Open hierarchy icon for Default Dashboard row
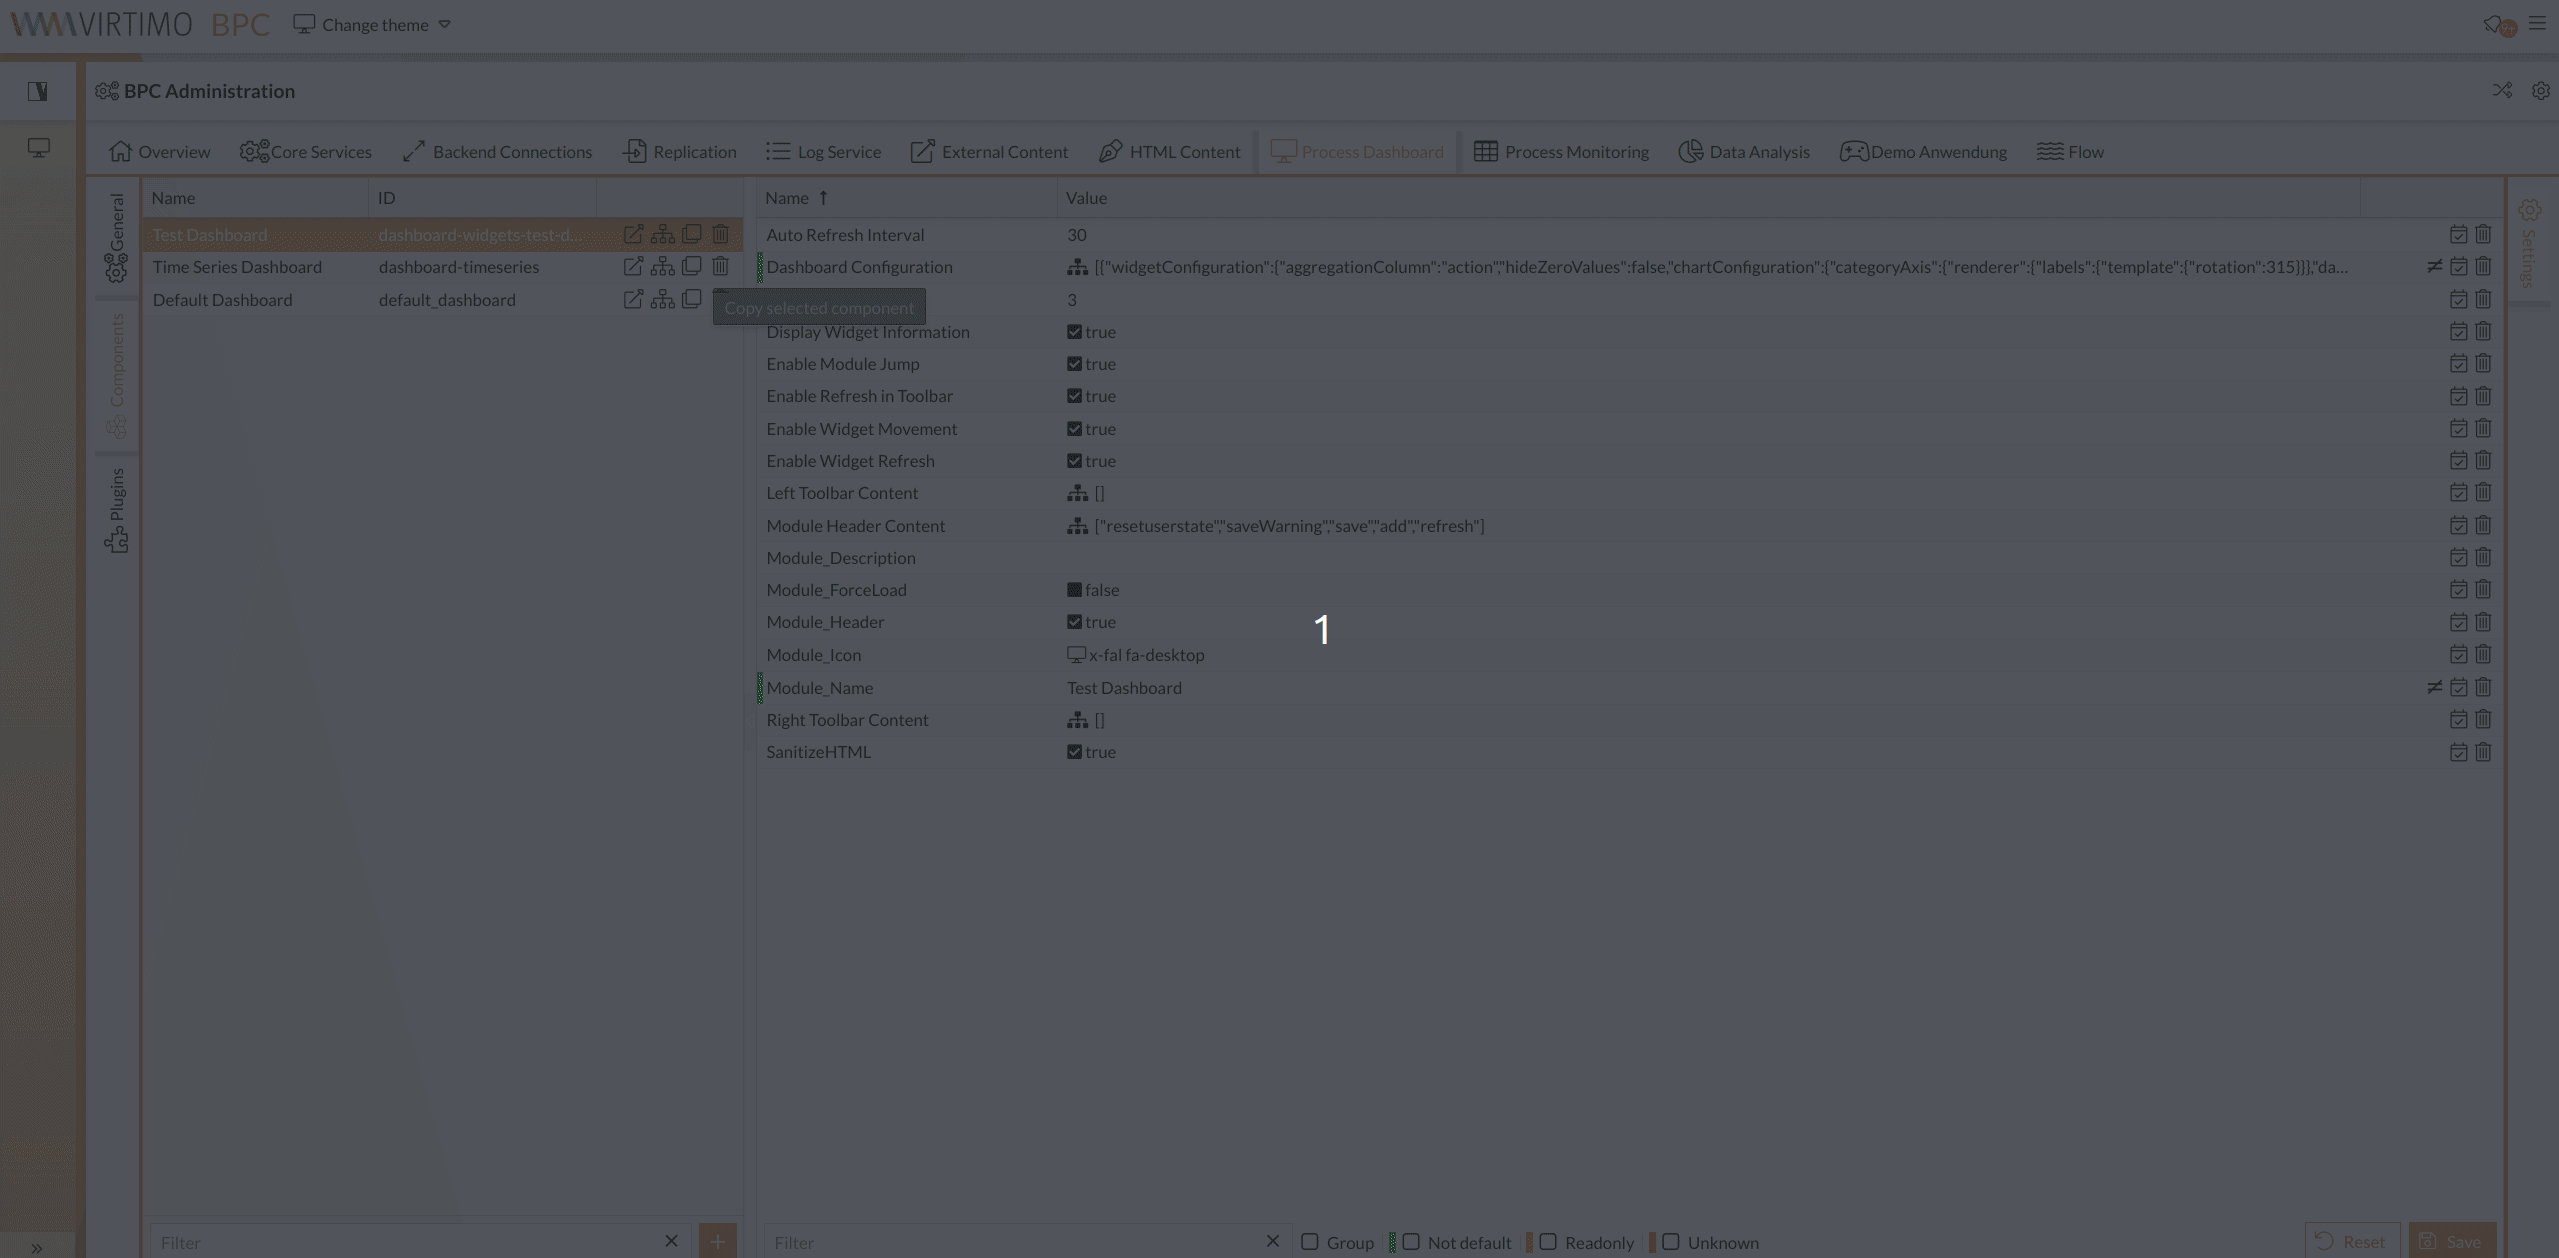 point(662,300)
